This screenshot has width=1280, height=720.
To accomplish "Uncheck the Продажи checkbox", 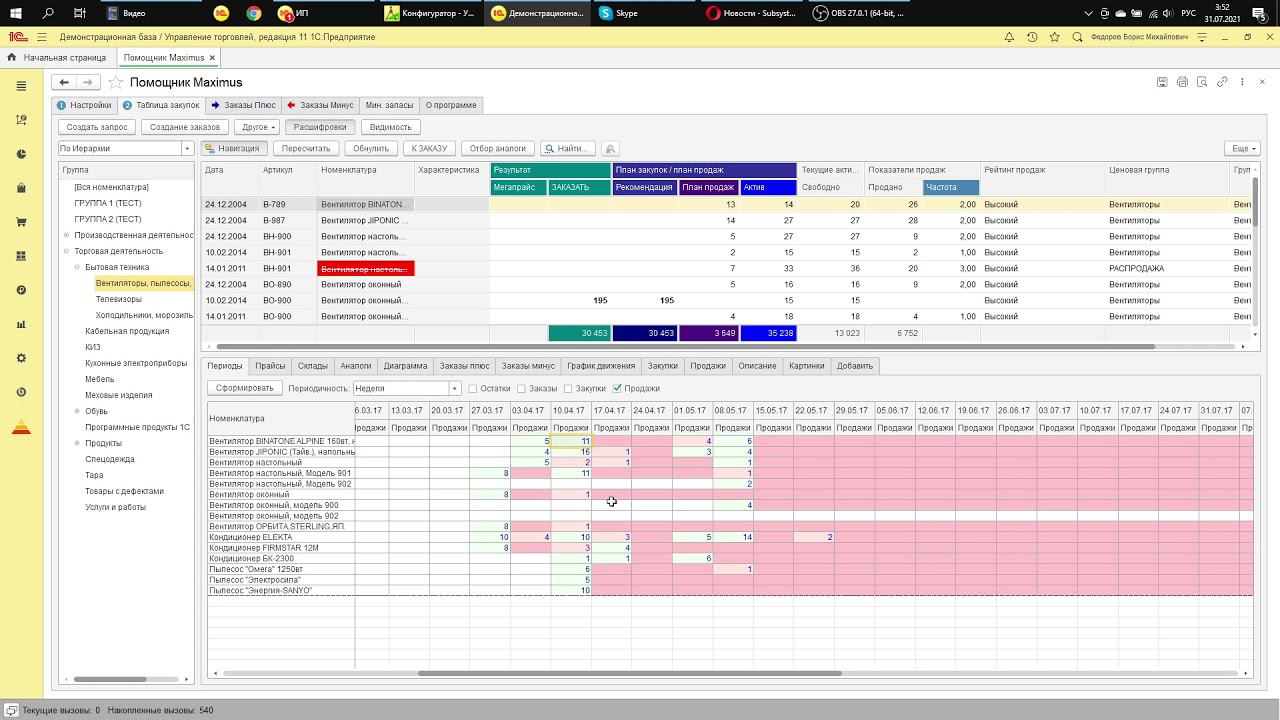I will tap(617, 389).
